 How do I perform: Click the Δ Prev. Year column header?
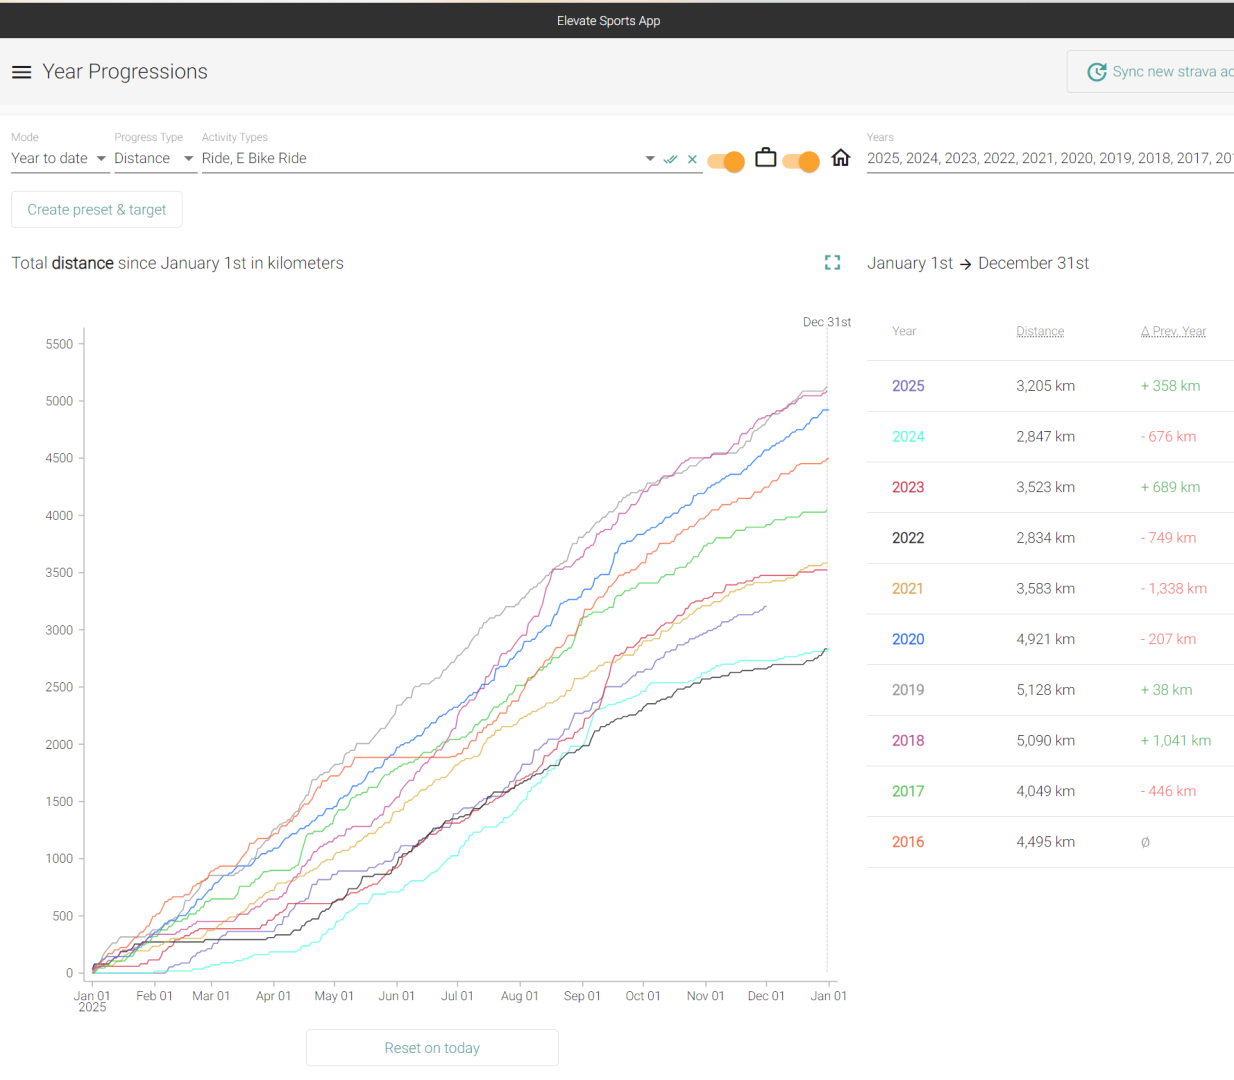(1173, 331)
